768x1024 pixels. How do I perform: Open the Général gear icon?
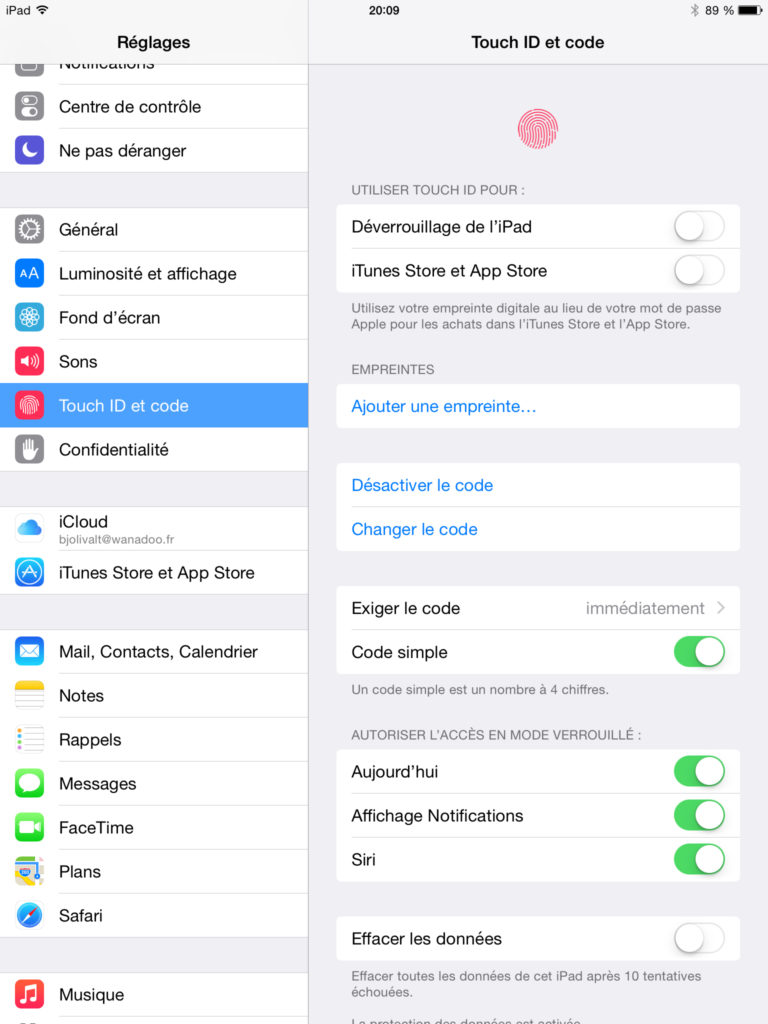pyautogui.click(x=29, y=229)
